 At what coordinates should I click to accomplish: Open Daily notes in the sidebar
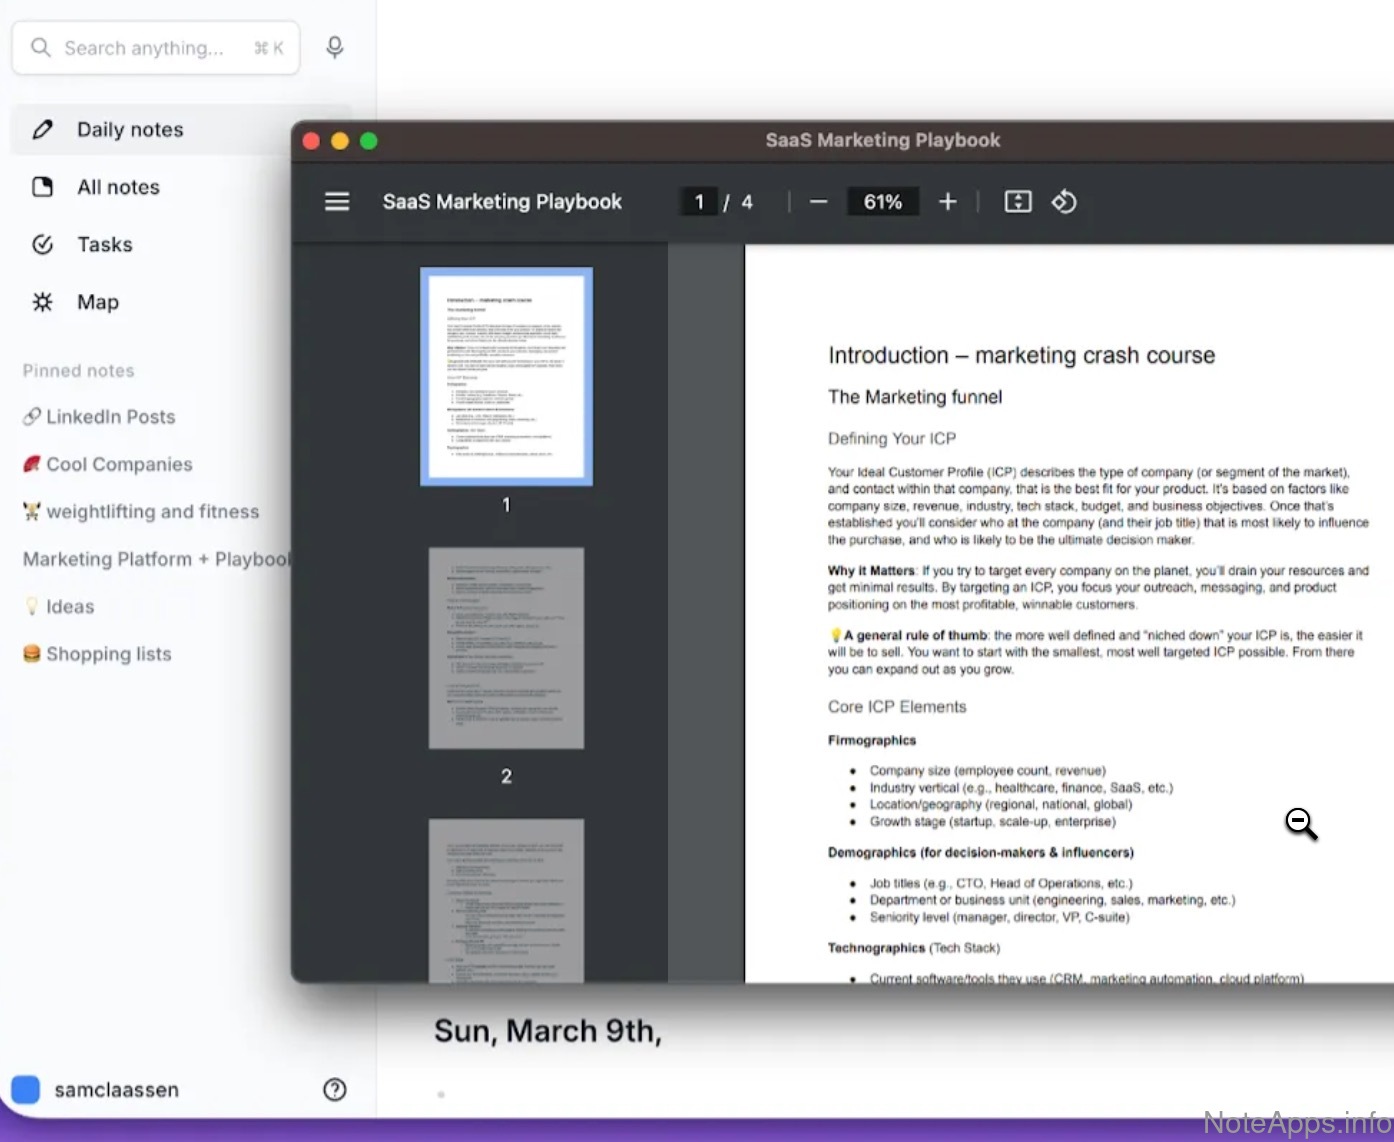pyautogui.click(x=130, y=130)
